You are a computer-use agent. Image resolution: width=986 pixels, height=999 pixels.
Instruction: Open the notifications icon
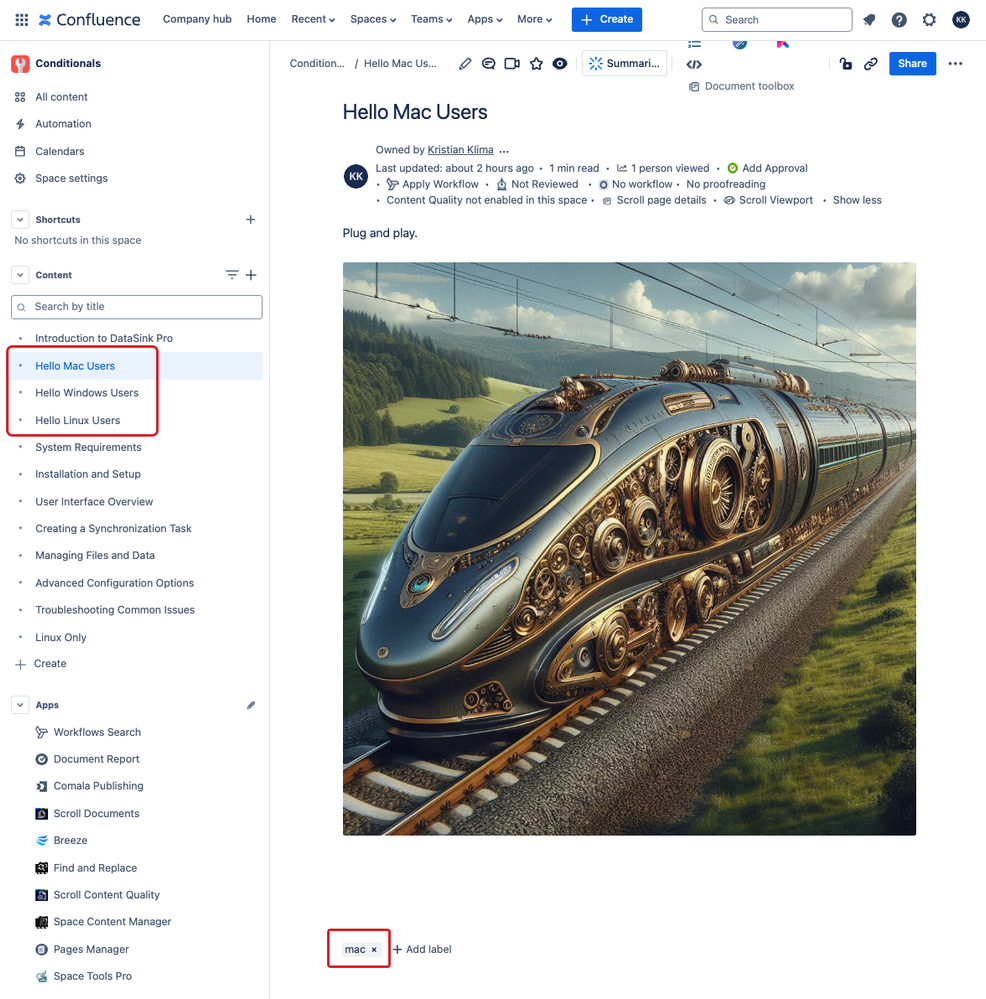pyautogui.click(x=869, y=20)
